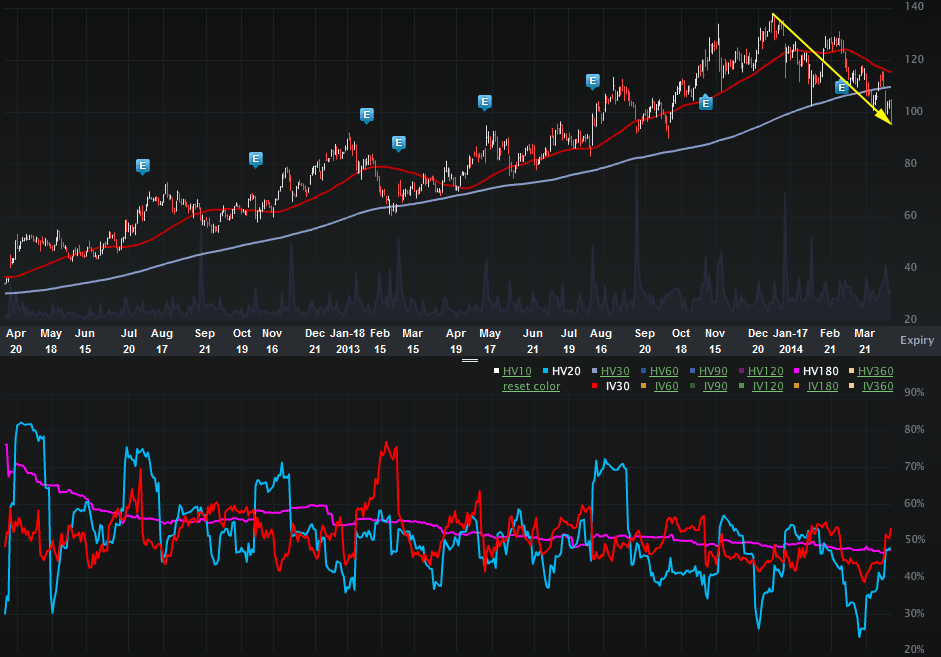Enable the IV120 series

tap(768, 386)
